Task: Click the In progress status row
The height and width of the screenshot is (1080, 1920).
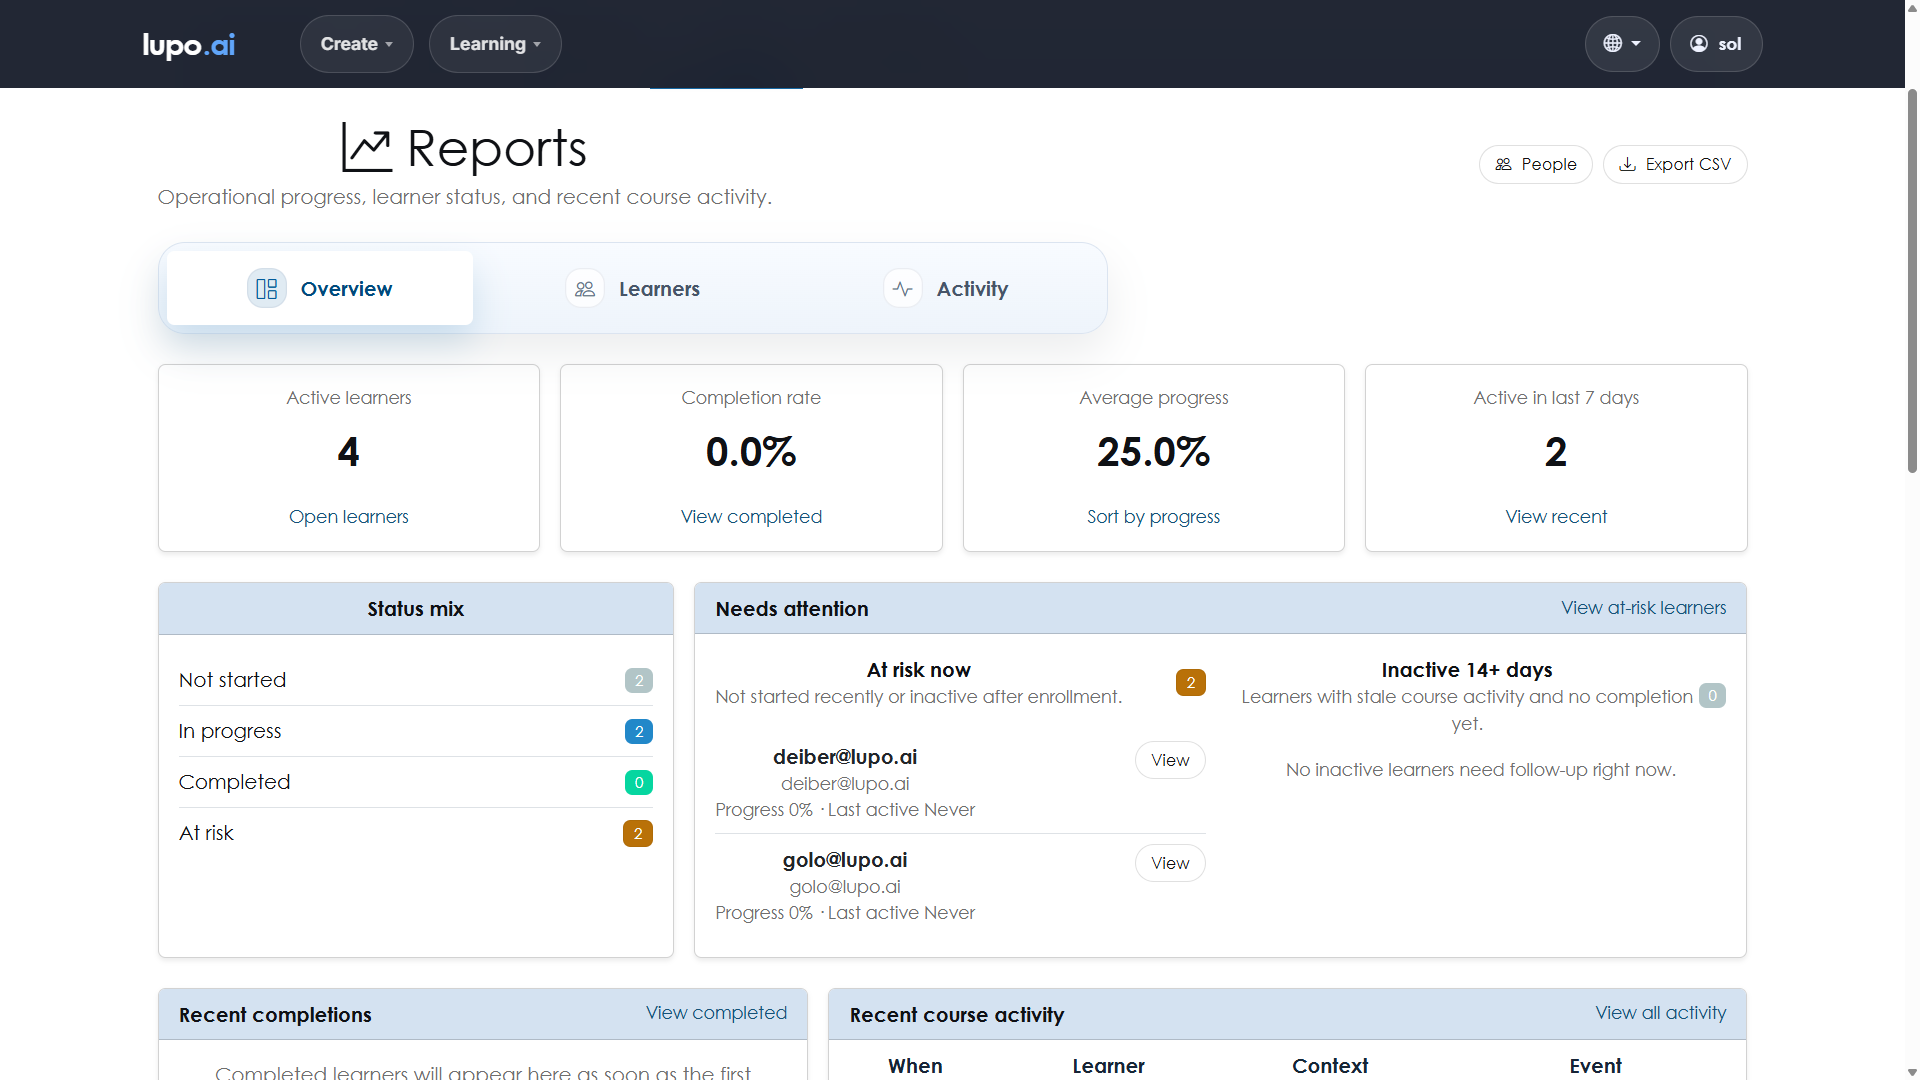Action: tap(416, 731)
